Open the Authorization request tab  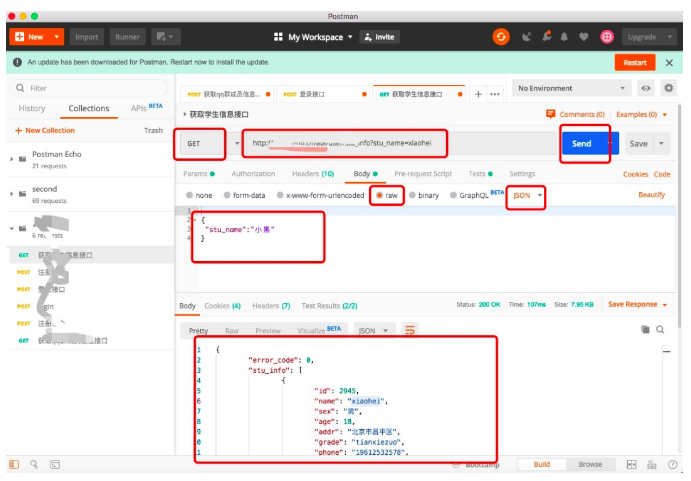[x=253, y=174]
